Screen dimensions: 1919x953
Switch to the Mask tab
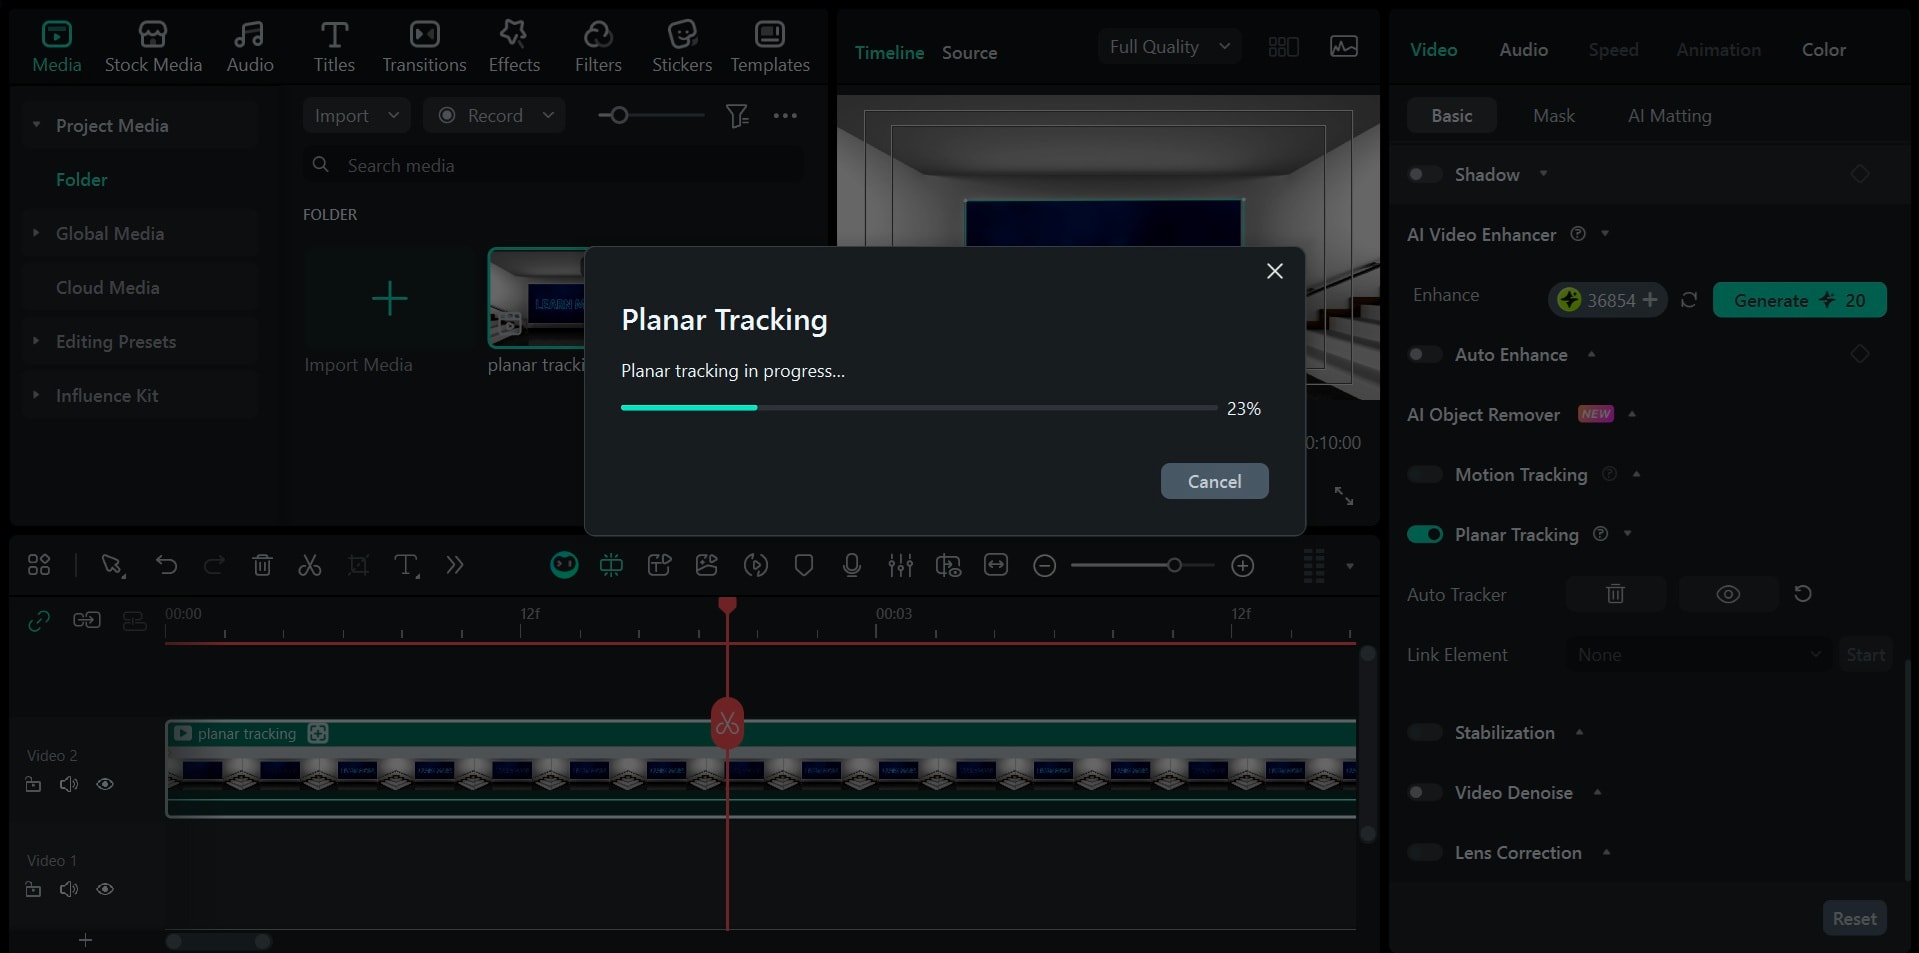tap(1552, 115)
